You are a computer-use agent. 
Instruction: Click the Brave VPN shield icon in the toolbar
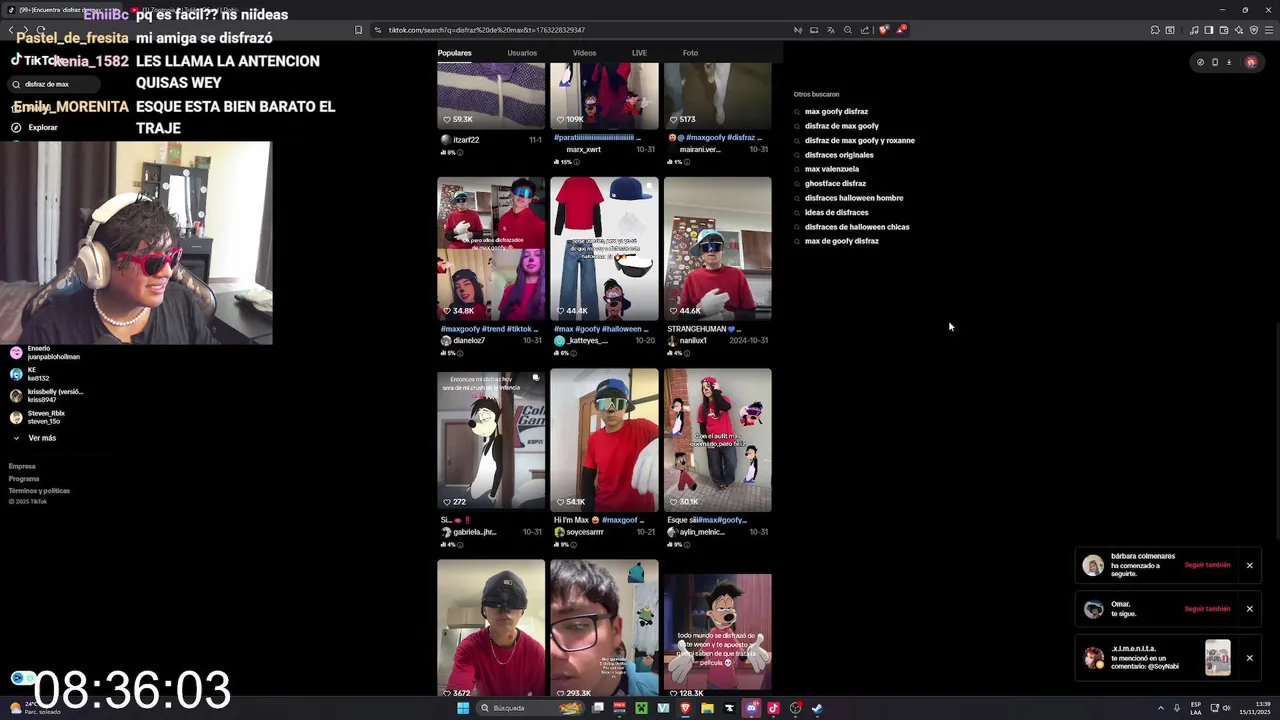tap(1254, 30)
